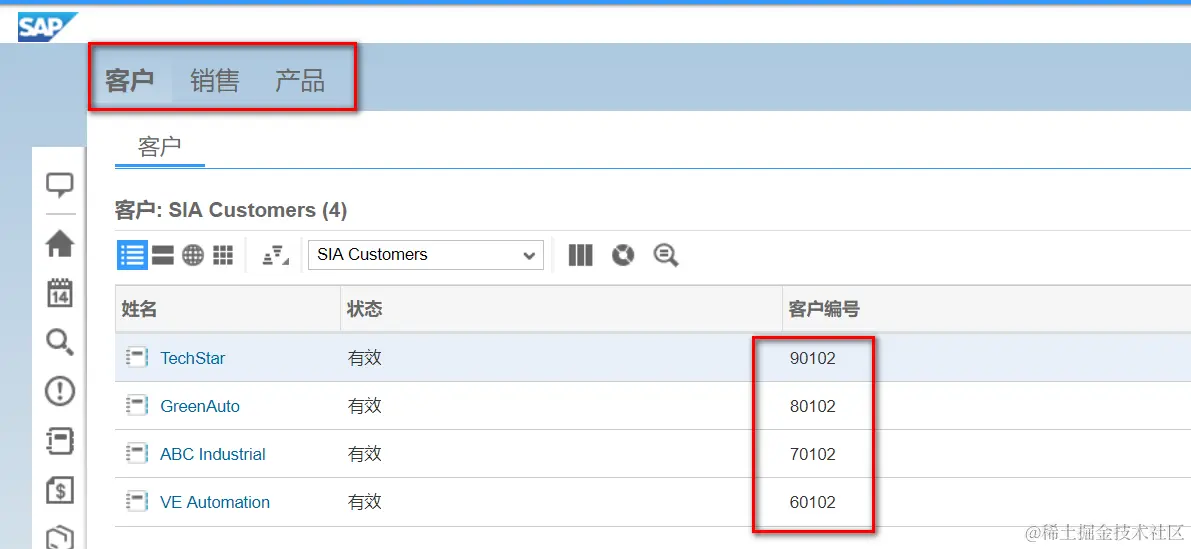Select the 客户 top navigation menu
This screenshot has height=549, width=1191.
(130, 80)
